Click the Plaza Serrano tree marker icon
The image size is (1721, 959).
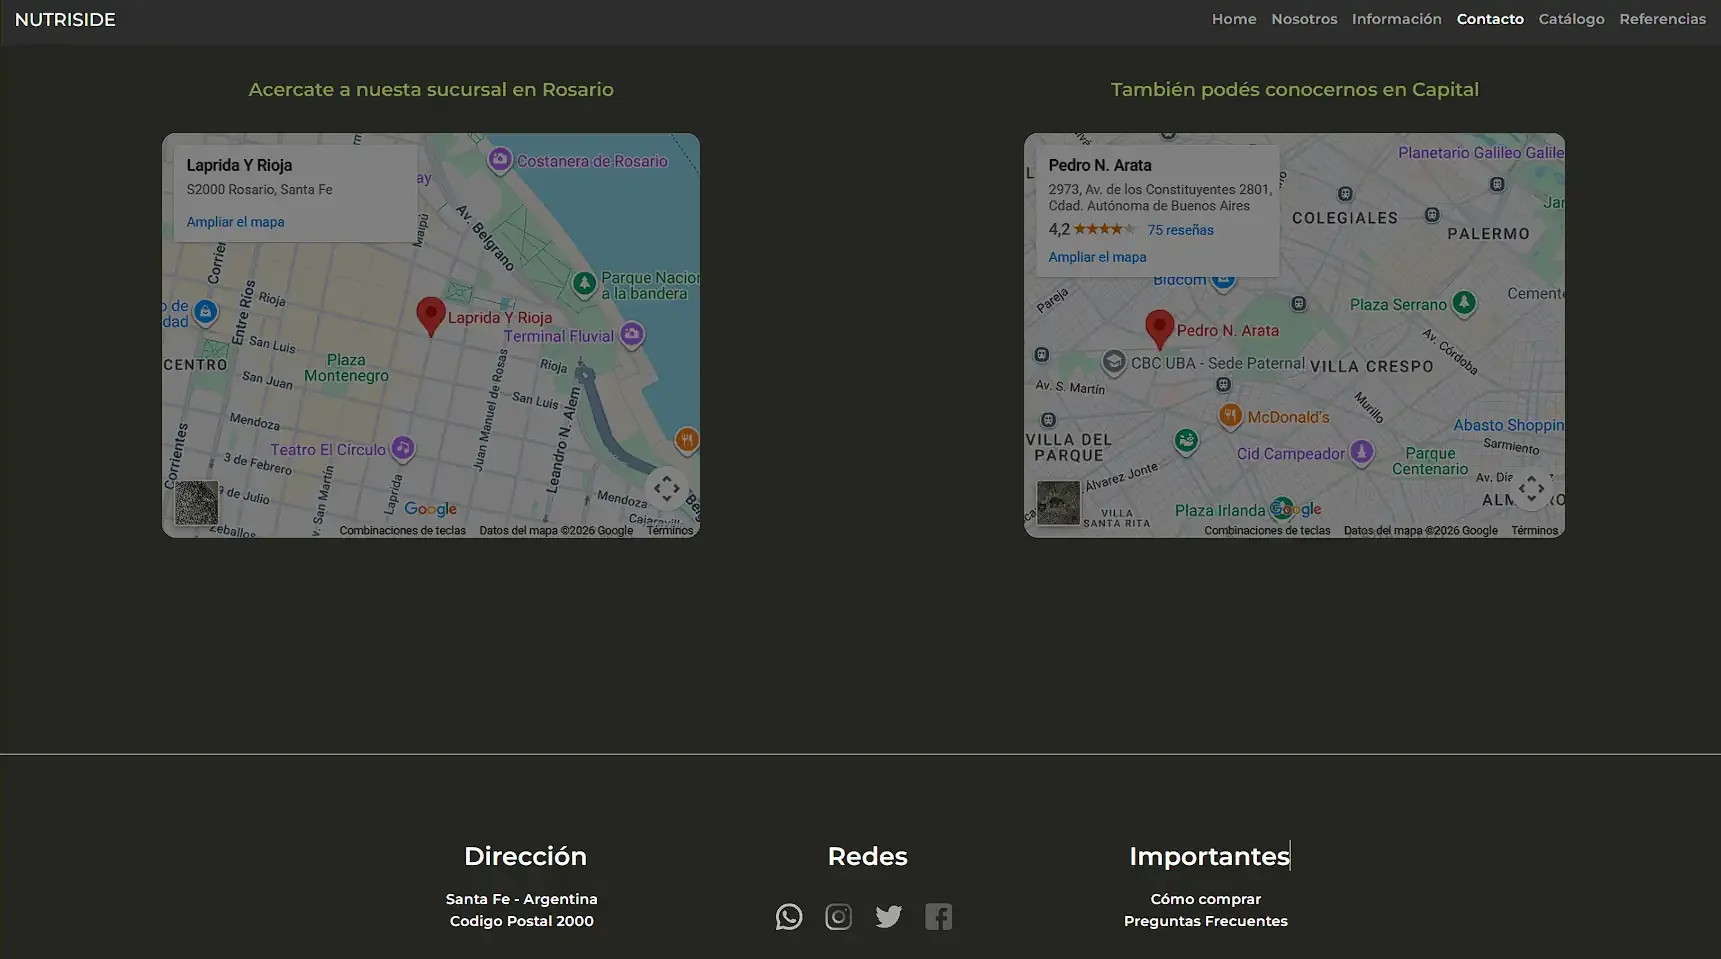pos(1464,303)
